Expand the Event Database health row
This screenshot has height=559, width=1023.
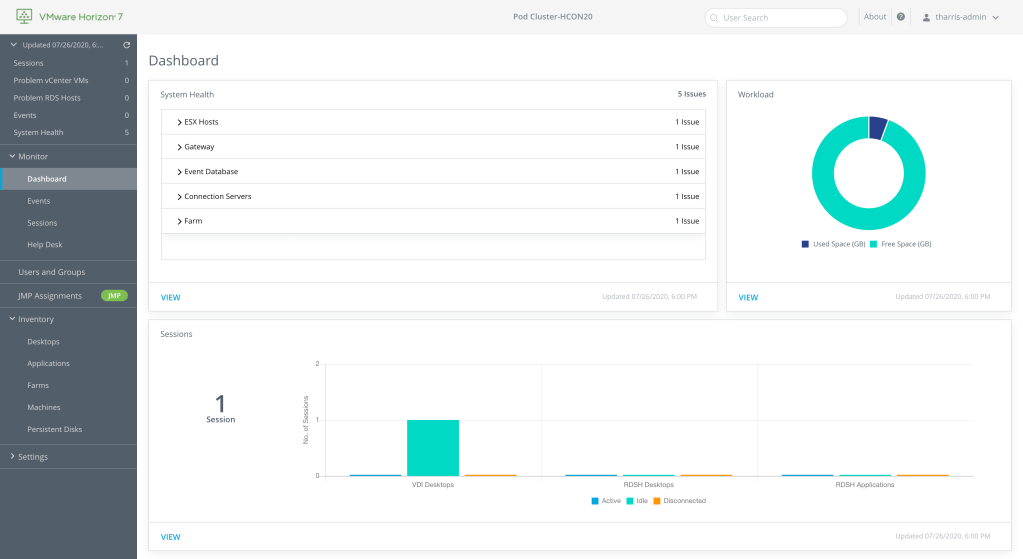(x=179, y=172)
